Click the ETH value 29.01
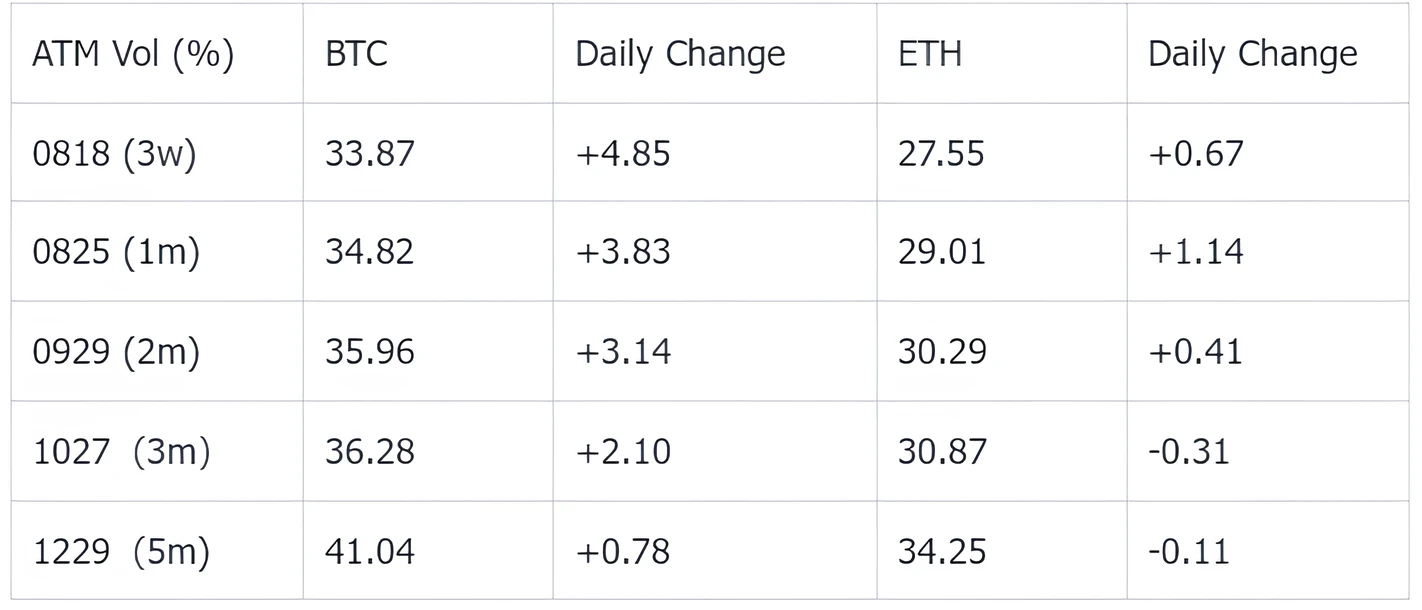 (x=941, y=251)
